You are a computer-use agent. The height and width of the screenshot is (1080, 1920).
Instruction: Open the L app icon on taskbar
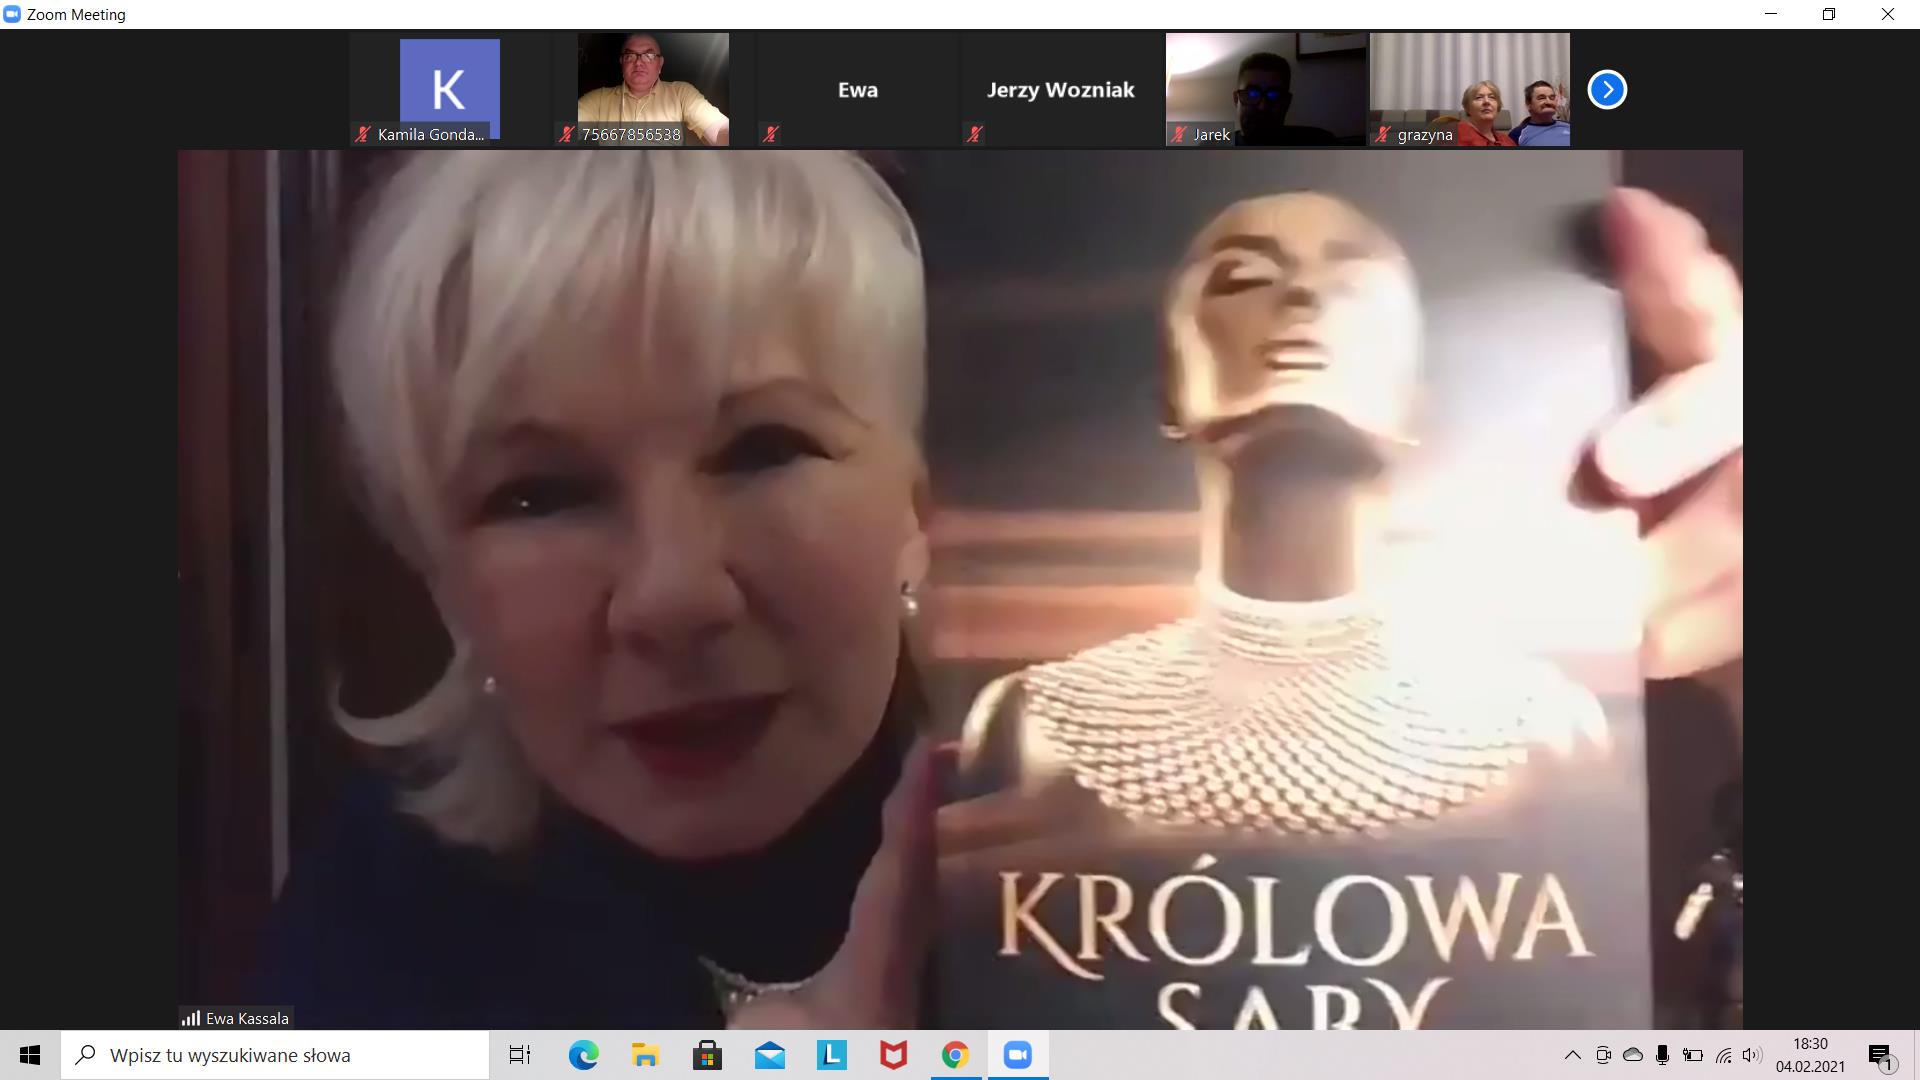click(x=831, y=1055)
